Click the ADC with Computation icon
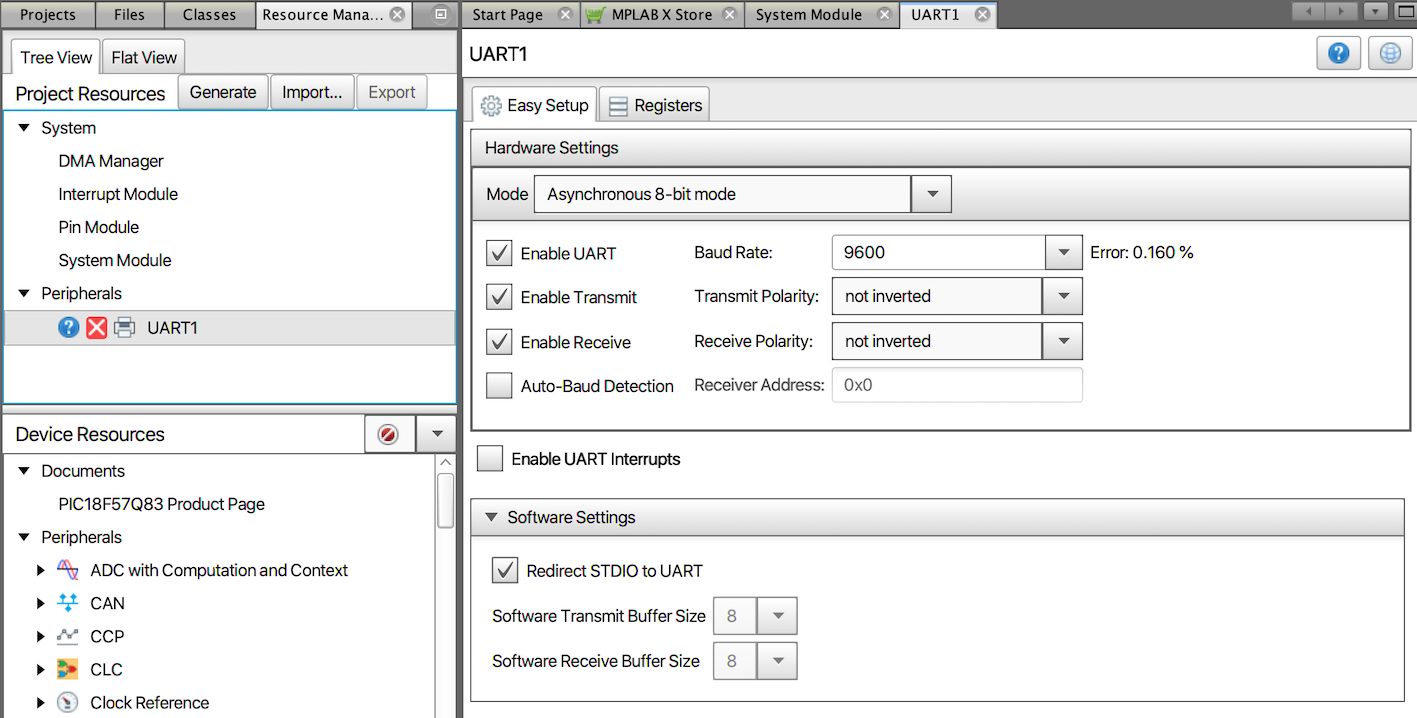 (x=68, y=570)
